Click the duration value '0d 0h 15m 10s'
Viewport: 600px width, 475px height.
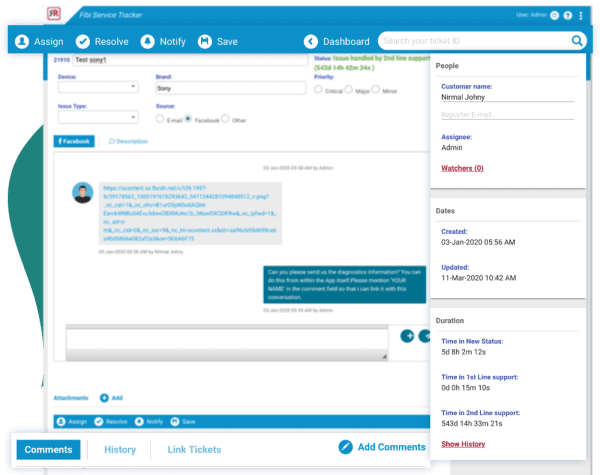tap(466, 388)
